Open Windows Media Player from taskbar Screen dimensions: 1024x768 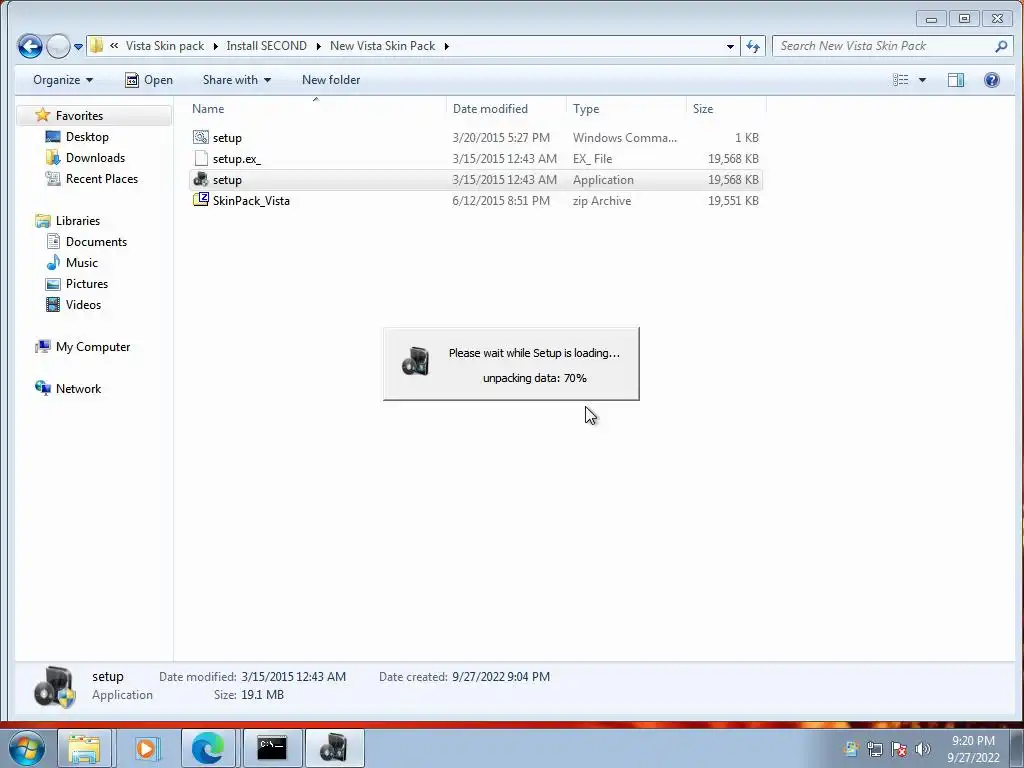pyautogui.click(x=147, y=748)
